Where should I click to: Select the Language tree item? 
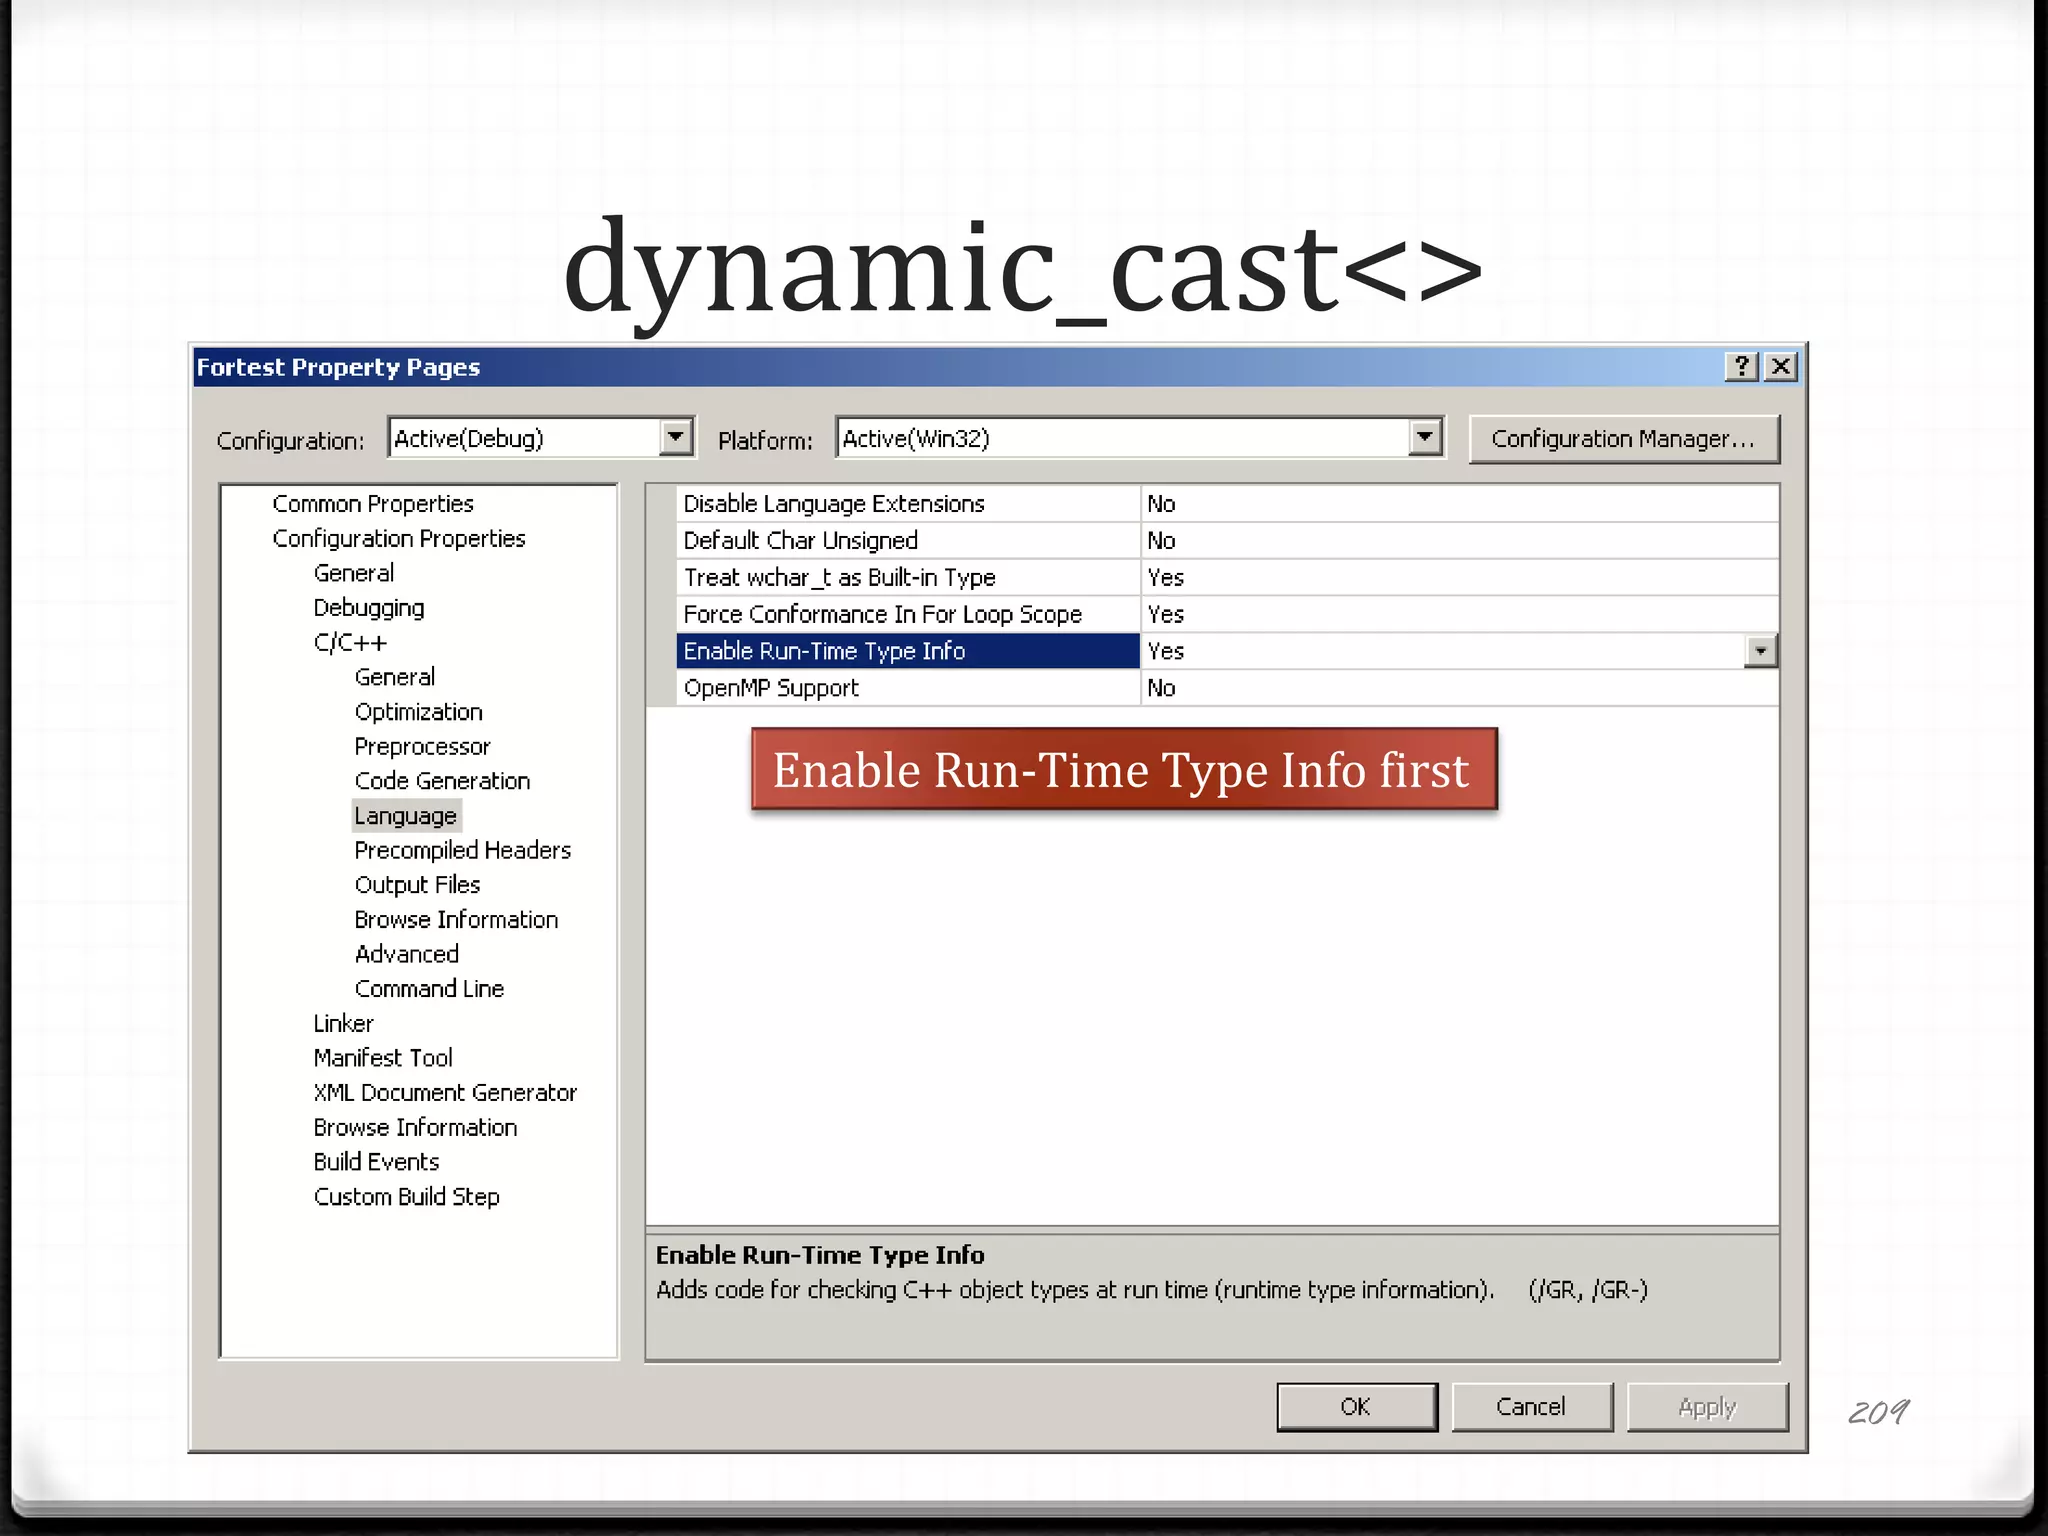(406, 816)
